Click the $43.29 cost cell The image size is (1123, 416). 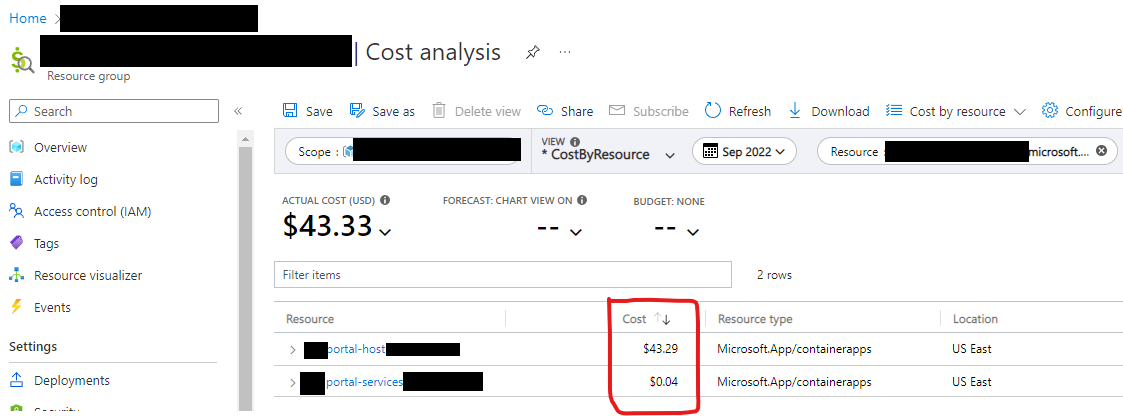click(660, 349)
